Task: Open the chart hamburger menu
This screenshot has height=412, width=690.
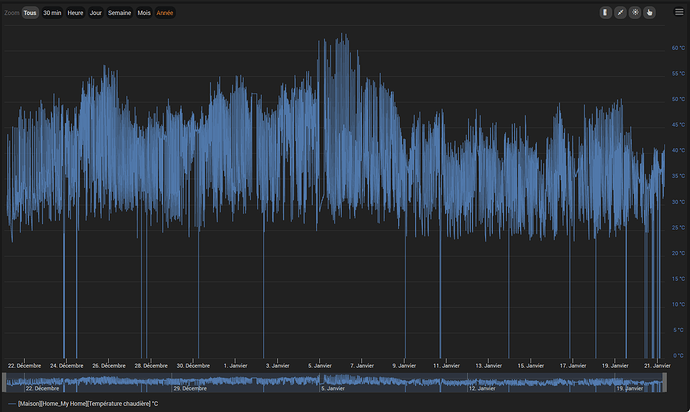Action: pyautogui.click(x=679, y=12)
